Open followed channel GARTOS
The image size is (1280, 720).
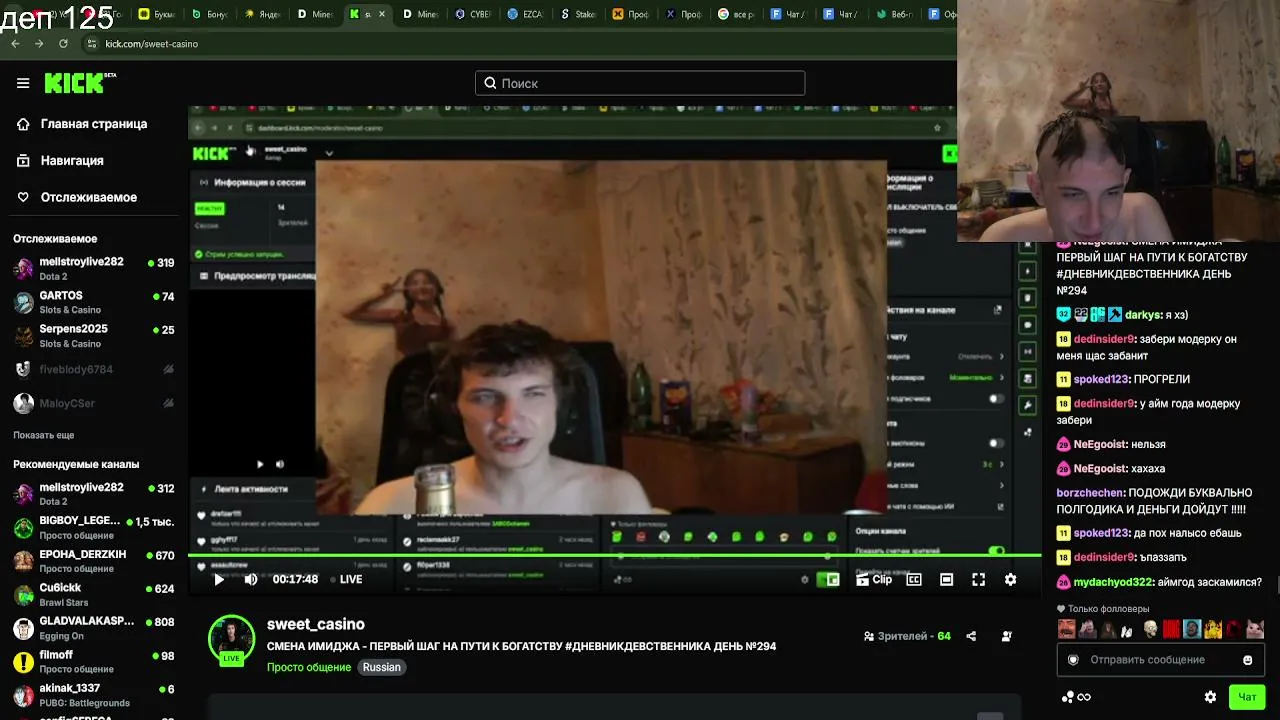tap(94, 302)
